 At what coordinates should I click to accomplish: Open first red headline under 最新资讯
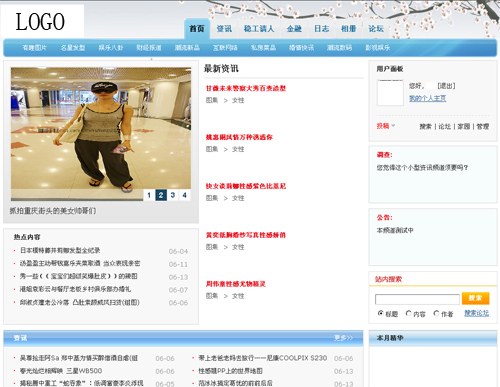(x=246, y=88)
